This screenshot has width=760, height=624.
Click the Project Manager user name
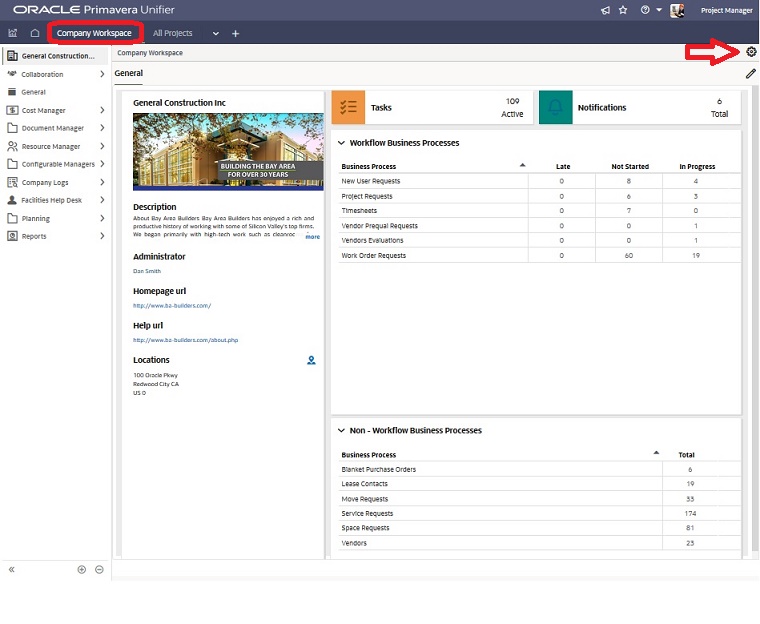(727, 10)
